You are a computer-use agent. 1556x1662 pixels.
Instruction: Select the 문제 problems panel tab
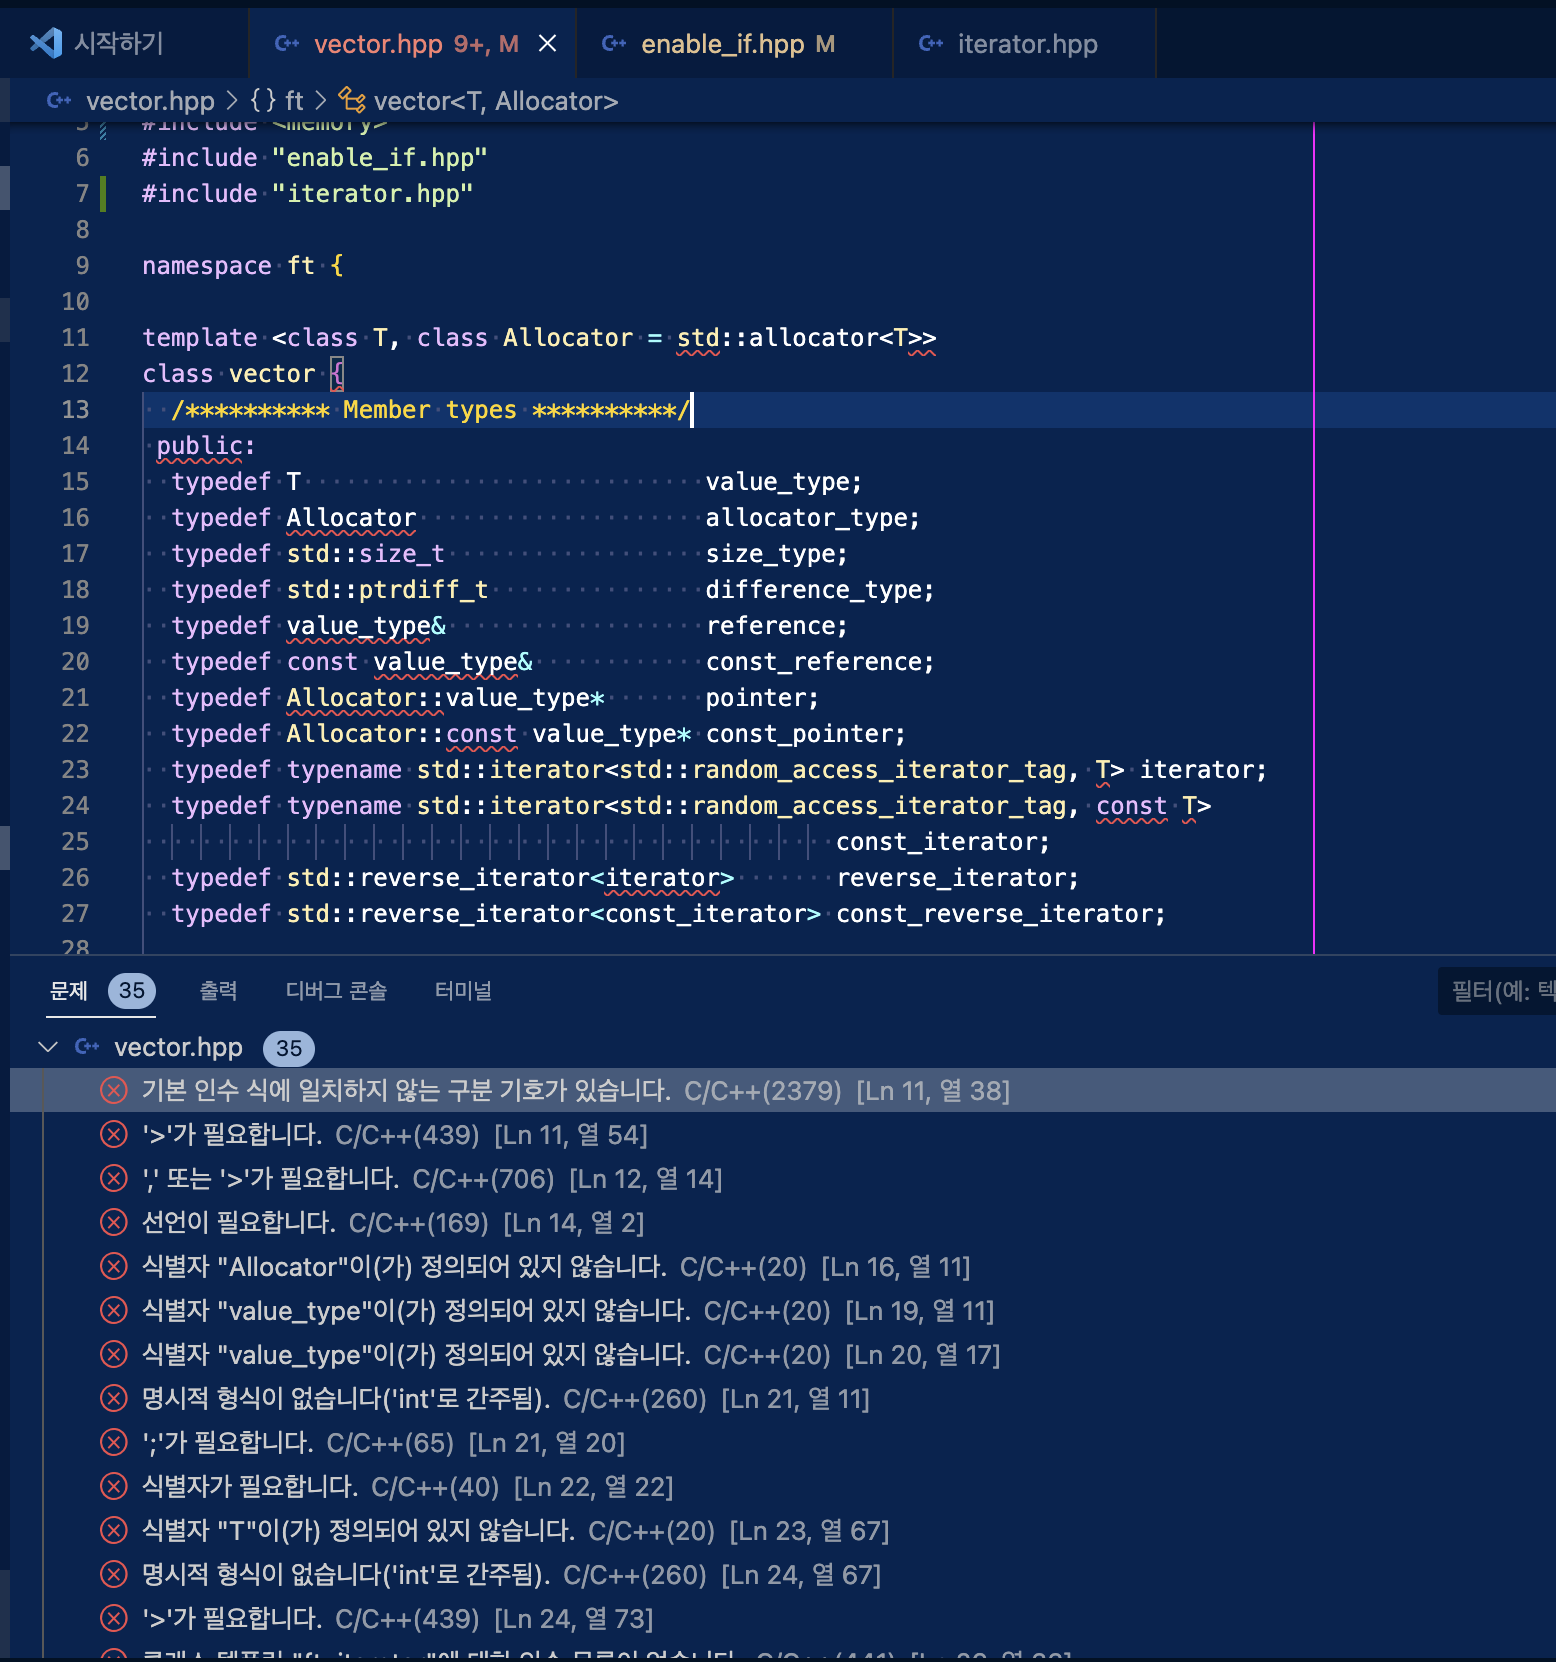point(69,991)
